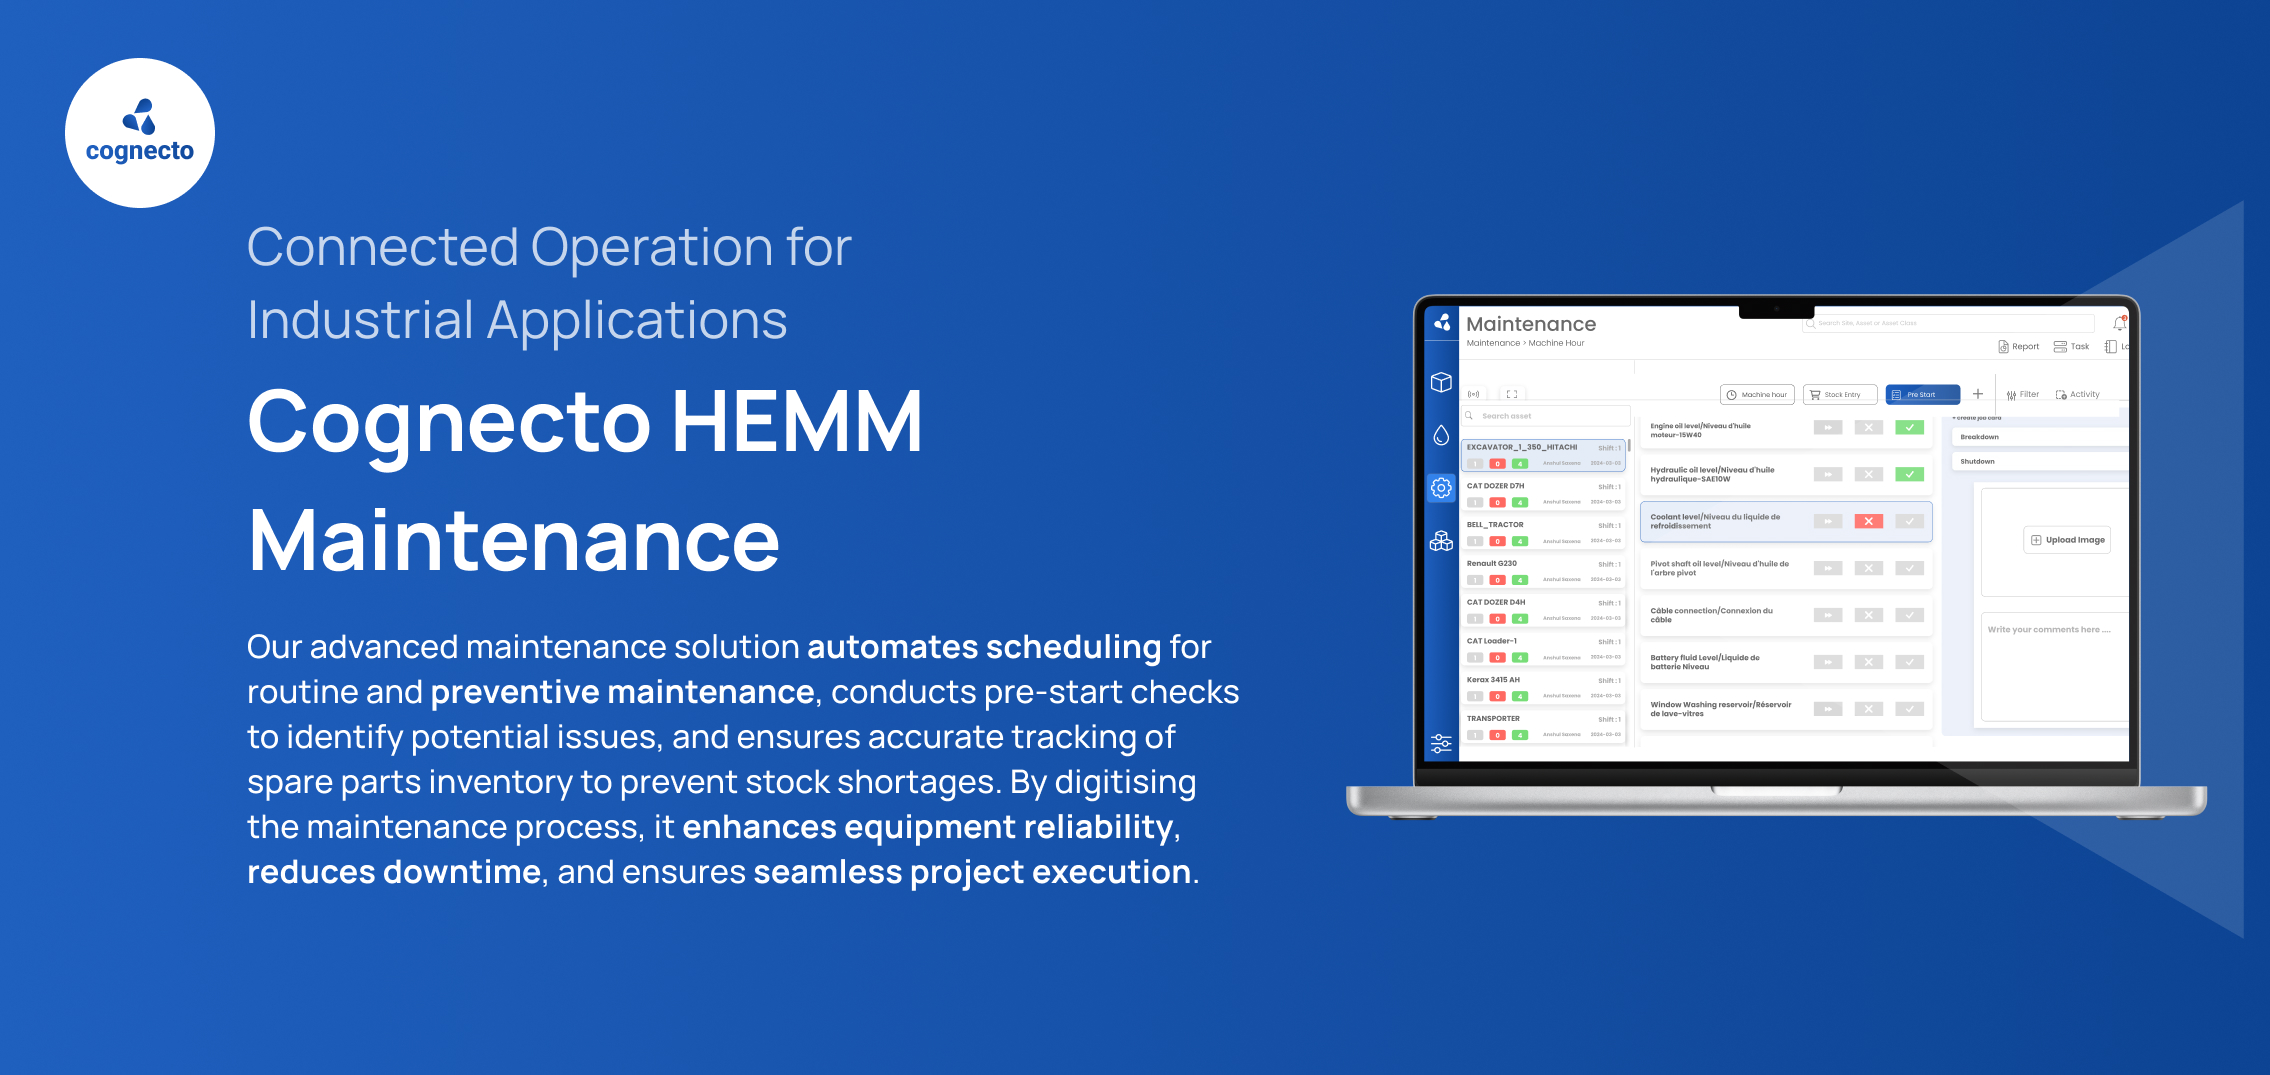
Task: Mark Window Washing reservoir as failed
Action: [x=1869, y=710]
